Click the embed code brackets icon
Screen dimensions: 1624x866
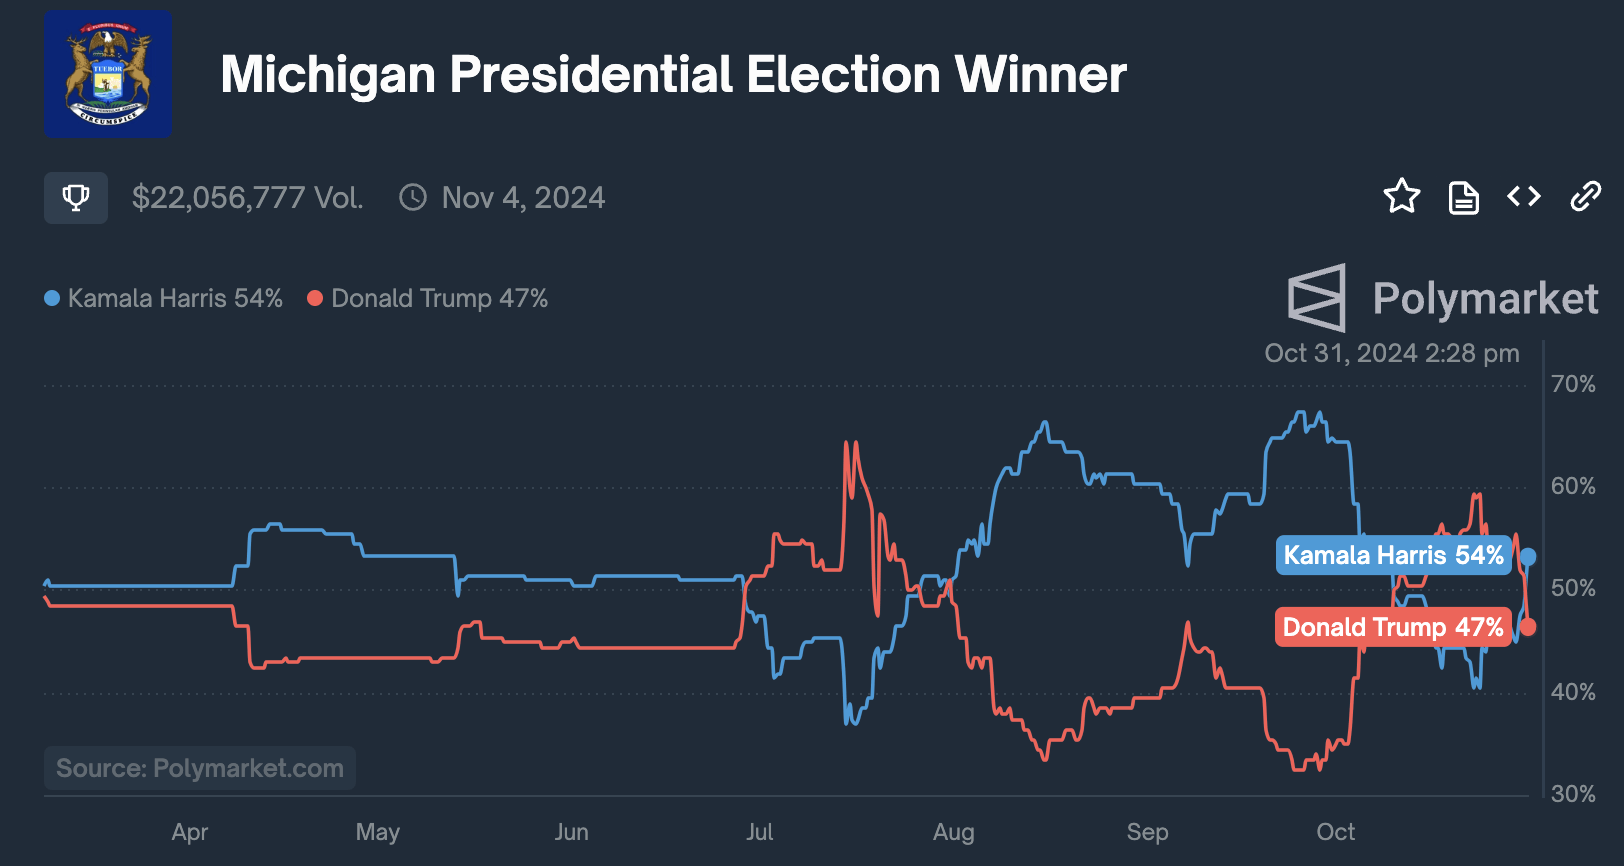point(1523,196)
